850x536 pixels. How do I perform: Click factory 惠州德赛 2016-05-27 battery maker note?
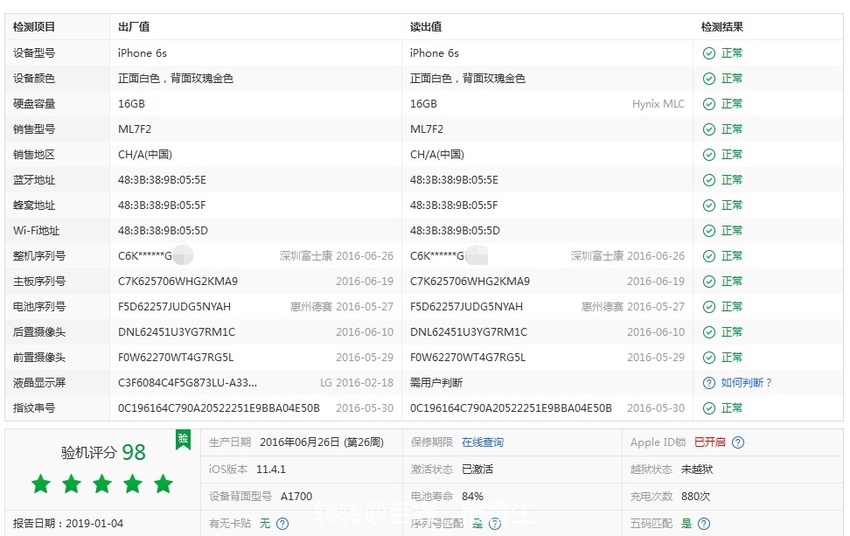(342, 307)
